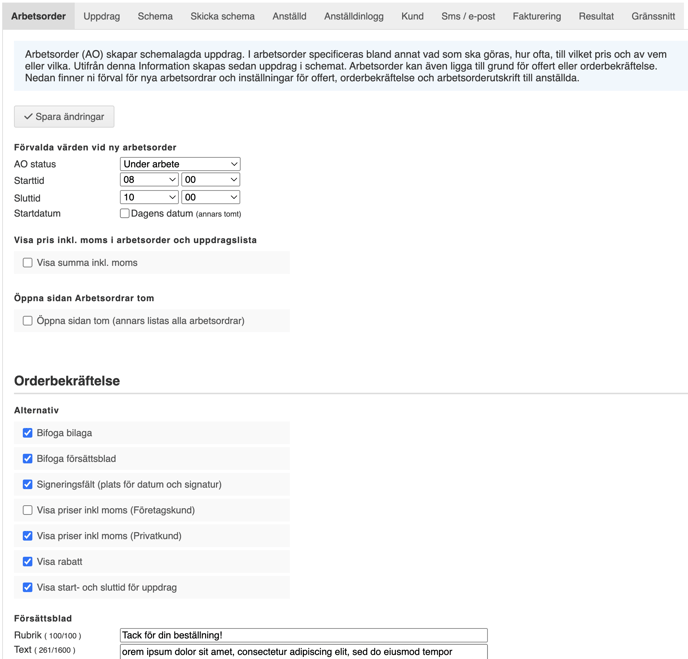Switch to the Schema tab

(x=155, y=16)
